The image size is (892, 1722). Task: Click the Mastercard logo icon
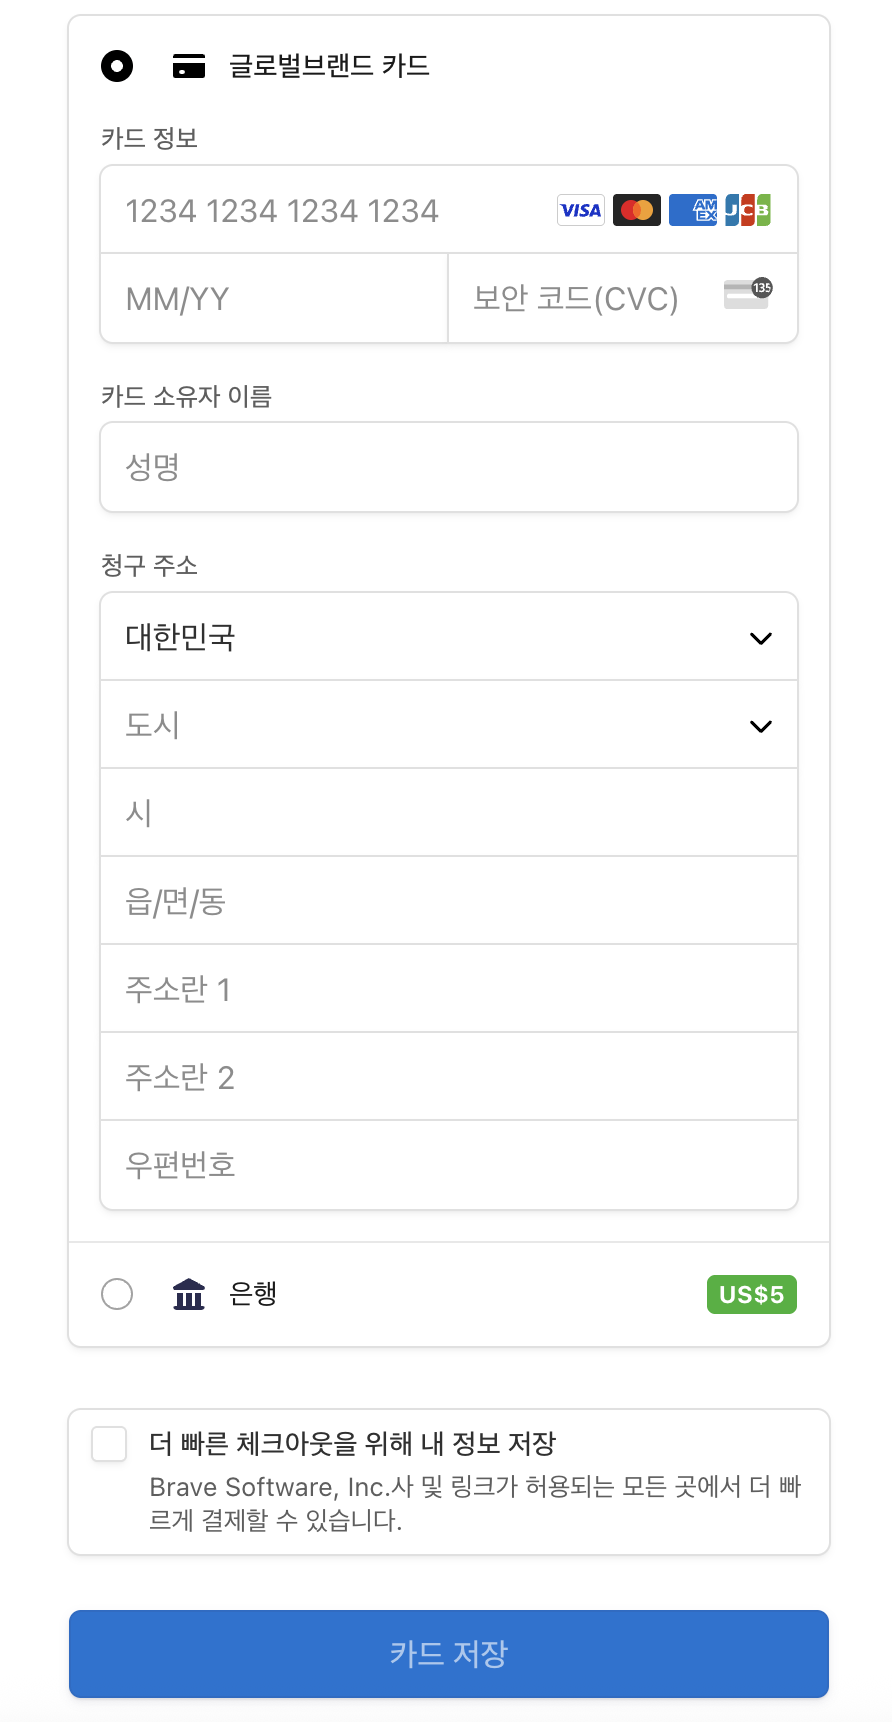[x=637, y=210]
